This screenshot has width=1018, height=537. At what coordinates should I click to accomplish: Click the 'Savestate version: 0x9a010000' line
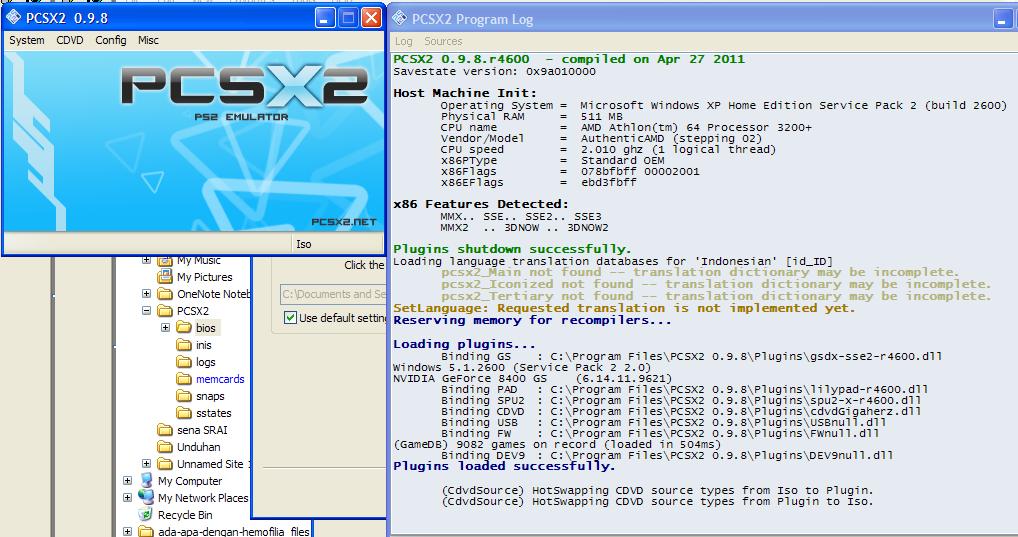coord(494,71)
